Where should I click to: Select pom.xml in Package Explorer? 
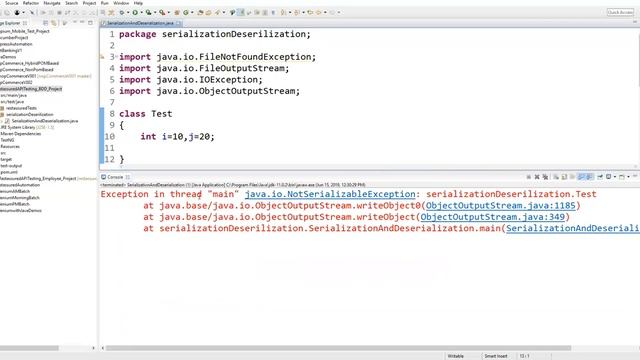coord(9,172)
